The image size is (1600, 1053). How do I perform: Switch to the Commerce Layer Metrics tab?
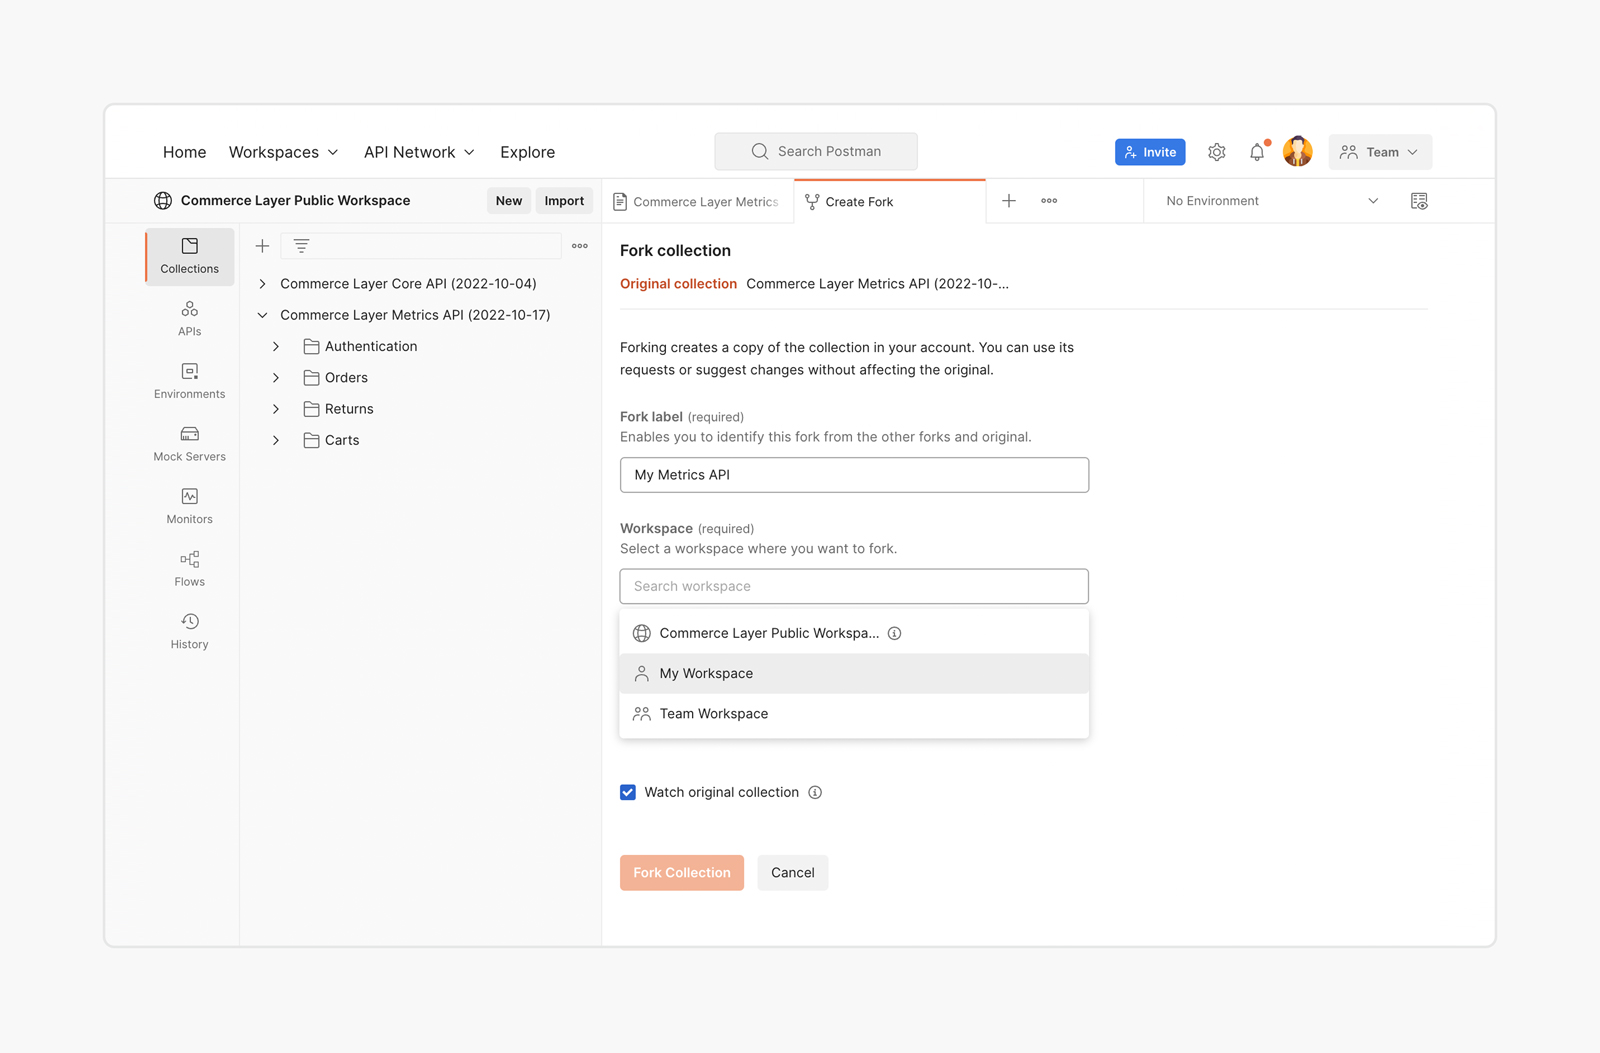click(697, 202)
